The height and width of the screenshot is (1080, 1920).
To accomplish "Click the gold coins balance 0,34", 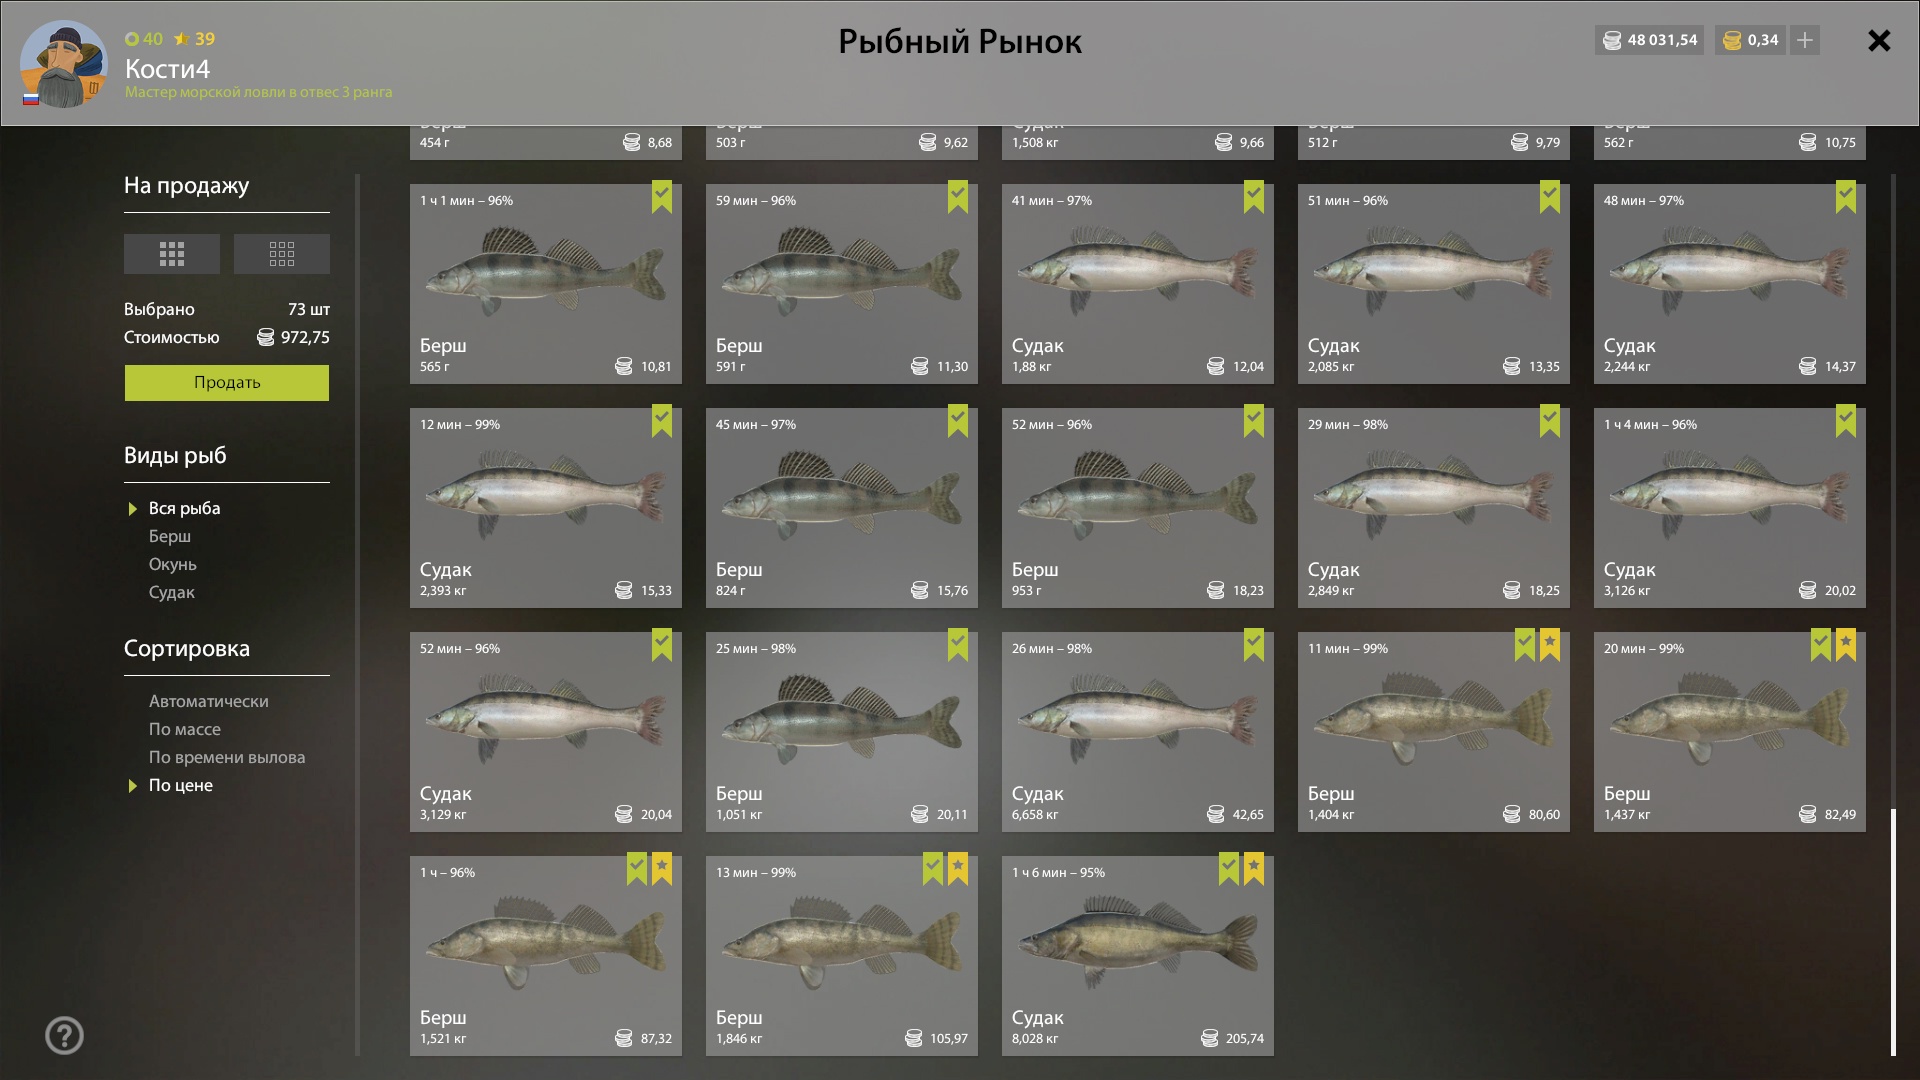I will coord(1751,40).
